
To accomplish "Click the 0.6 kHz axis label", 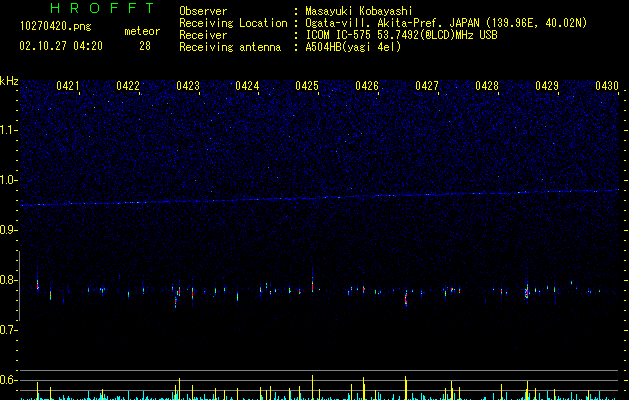I will [8, 380].
